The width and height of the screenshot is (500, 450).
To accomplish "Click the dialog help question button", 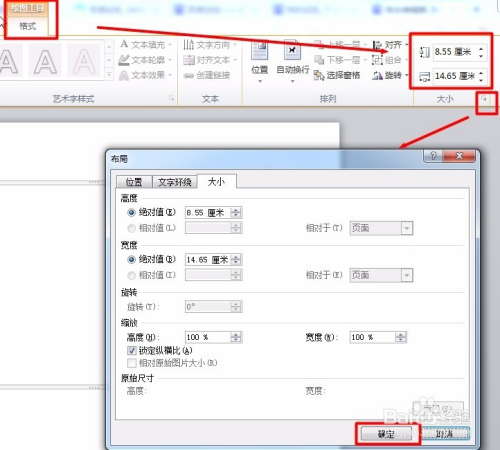I will point(433,156).
